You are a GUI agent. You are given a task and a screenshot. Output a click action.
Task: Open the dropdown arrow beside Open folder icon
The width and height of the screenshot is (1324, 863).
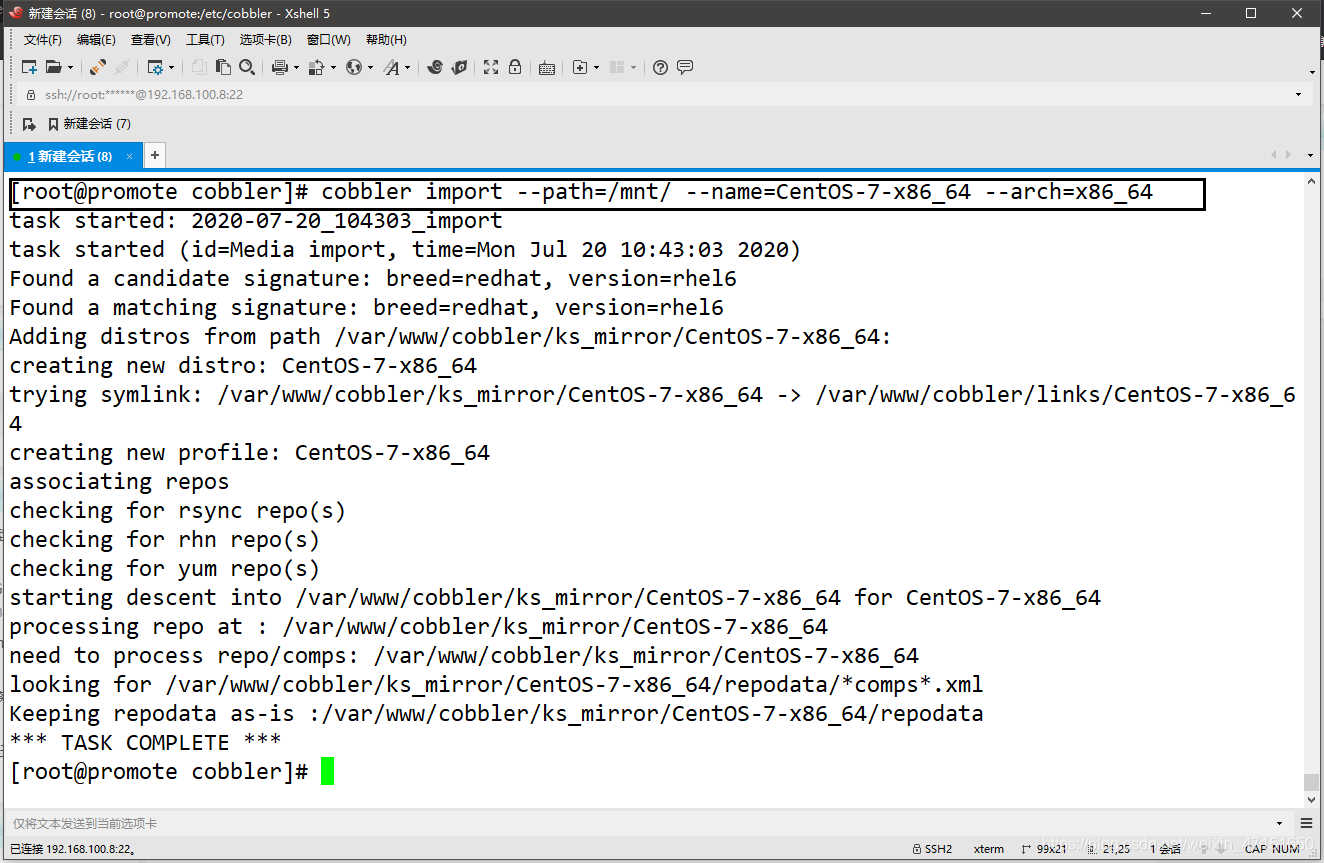pos(70,68)
